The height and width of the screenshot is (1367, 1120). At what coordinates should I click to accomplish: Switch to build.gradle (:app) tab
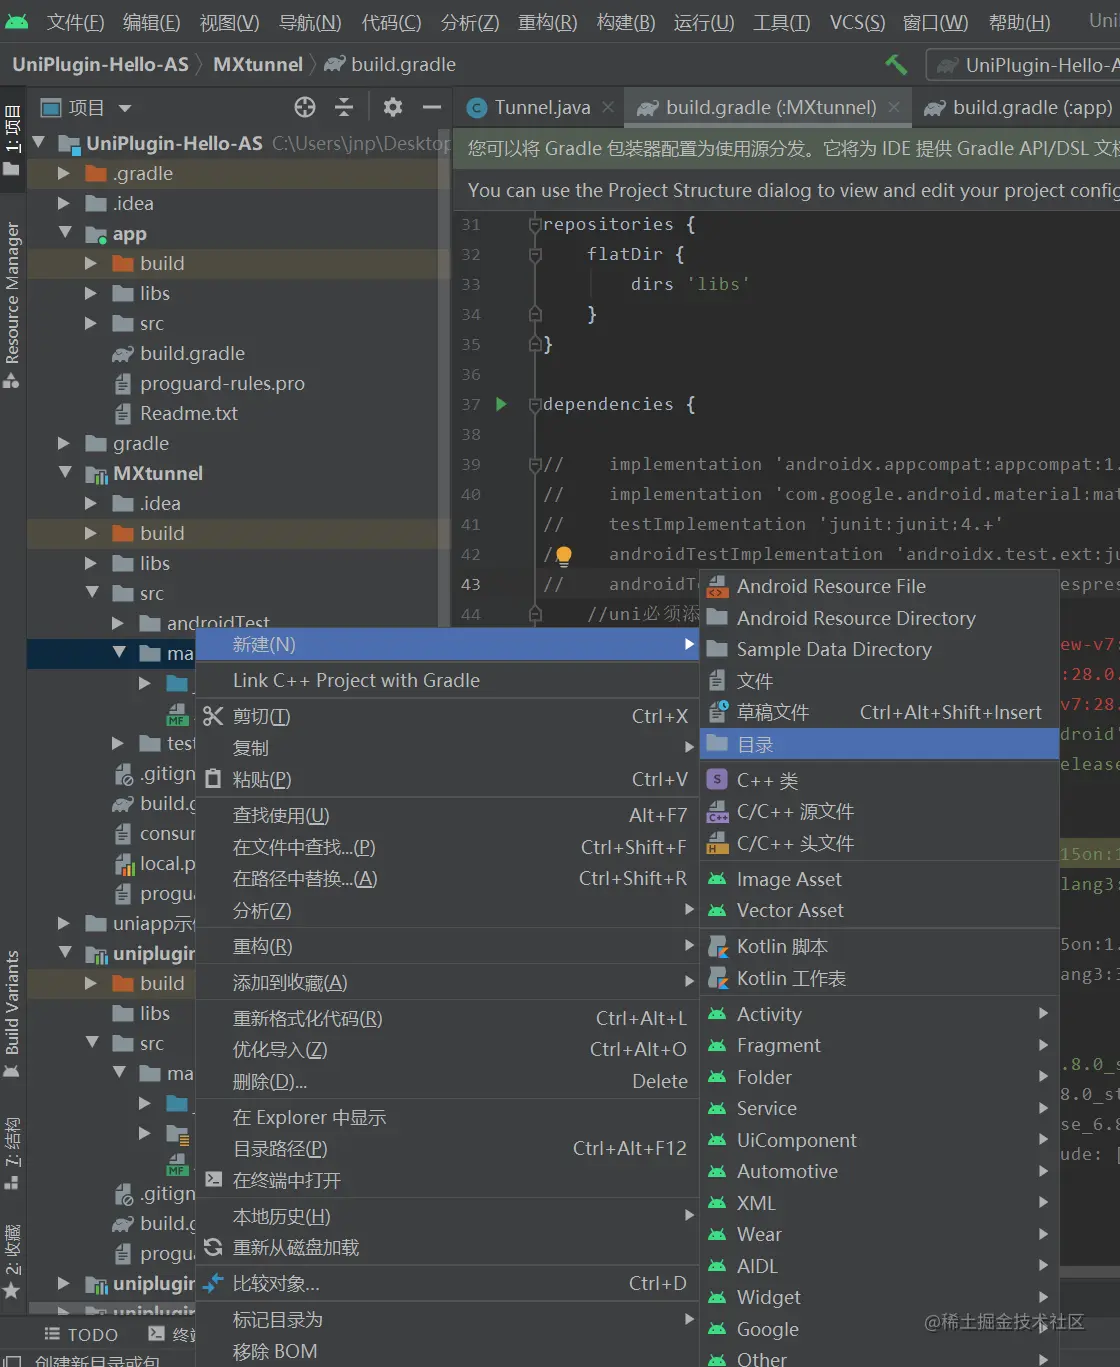click(1020, 107)
